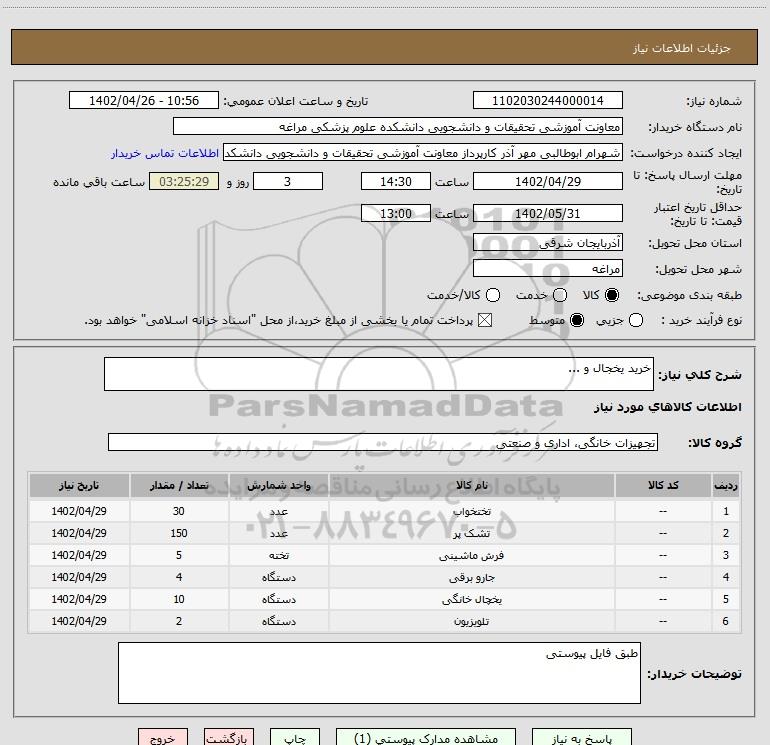The width and height of the screenshot is (770, 745).
Task: Toggle the اسناد خزانه اسلامی payment checkbox
Action: tap(485, 321)
